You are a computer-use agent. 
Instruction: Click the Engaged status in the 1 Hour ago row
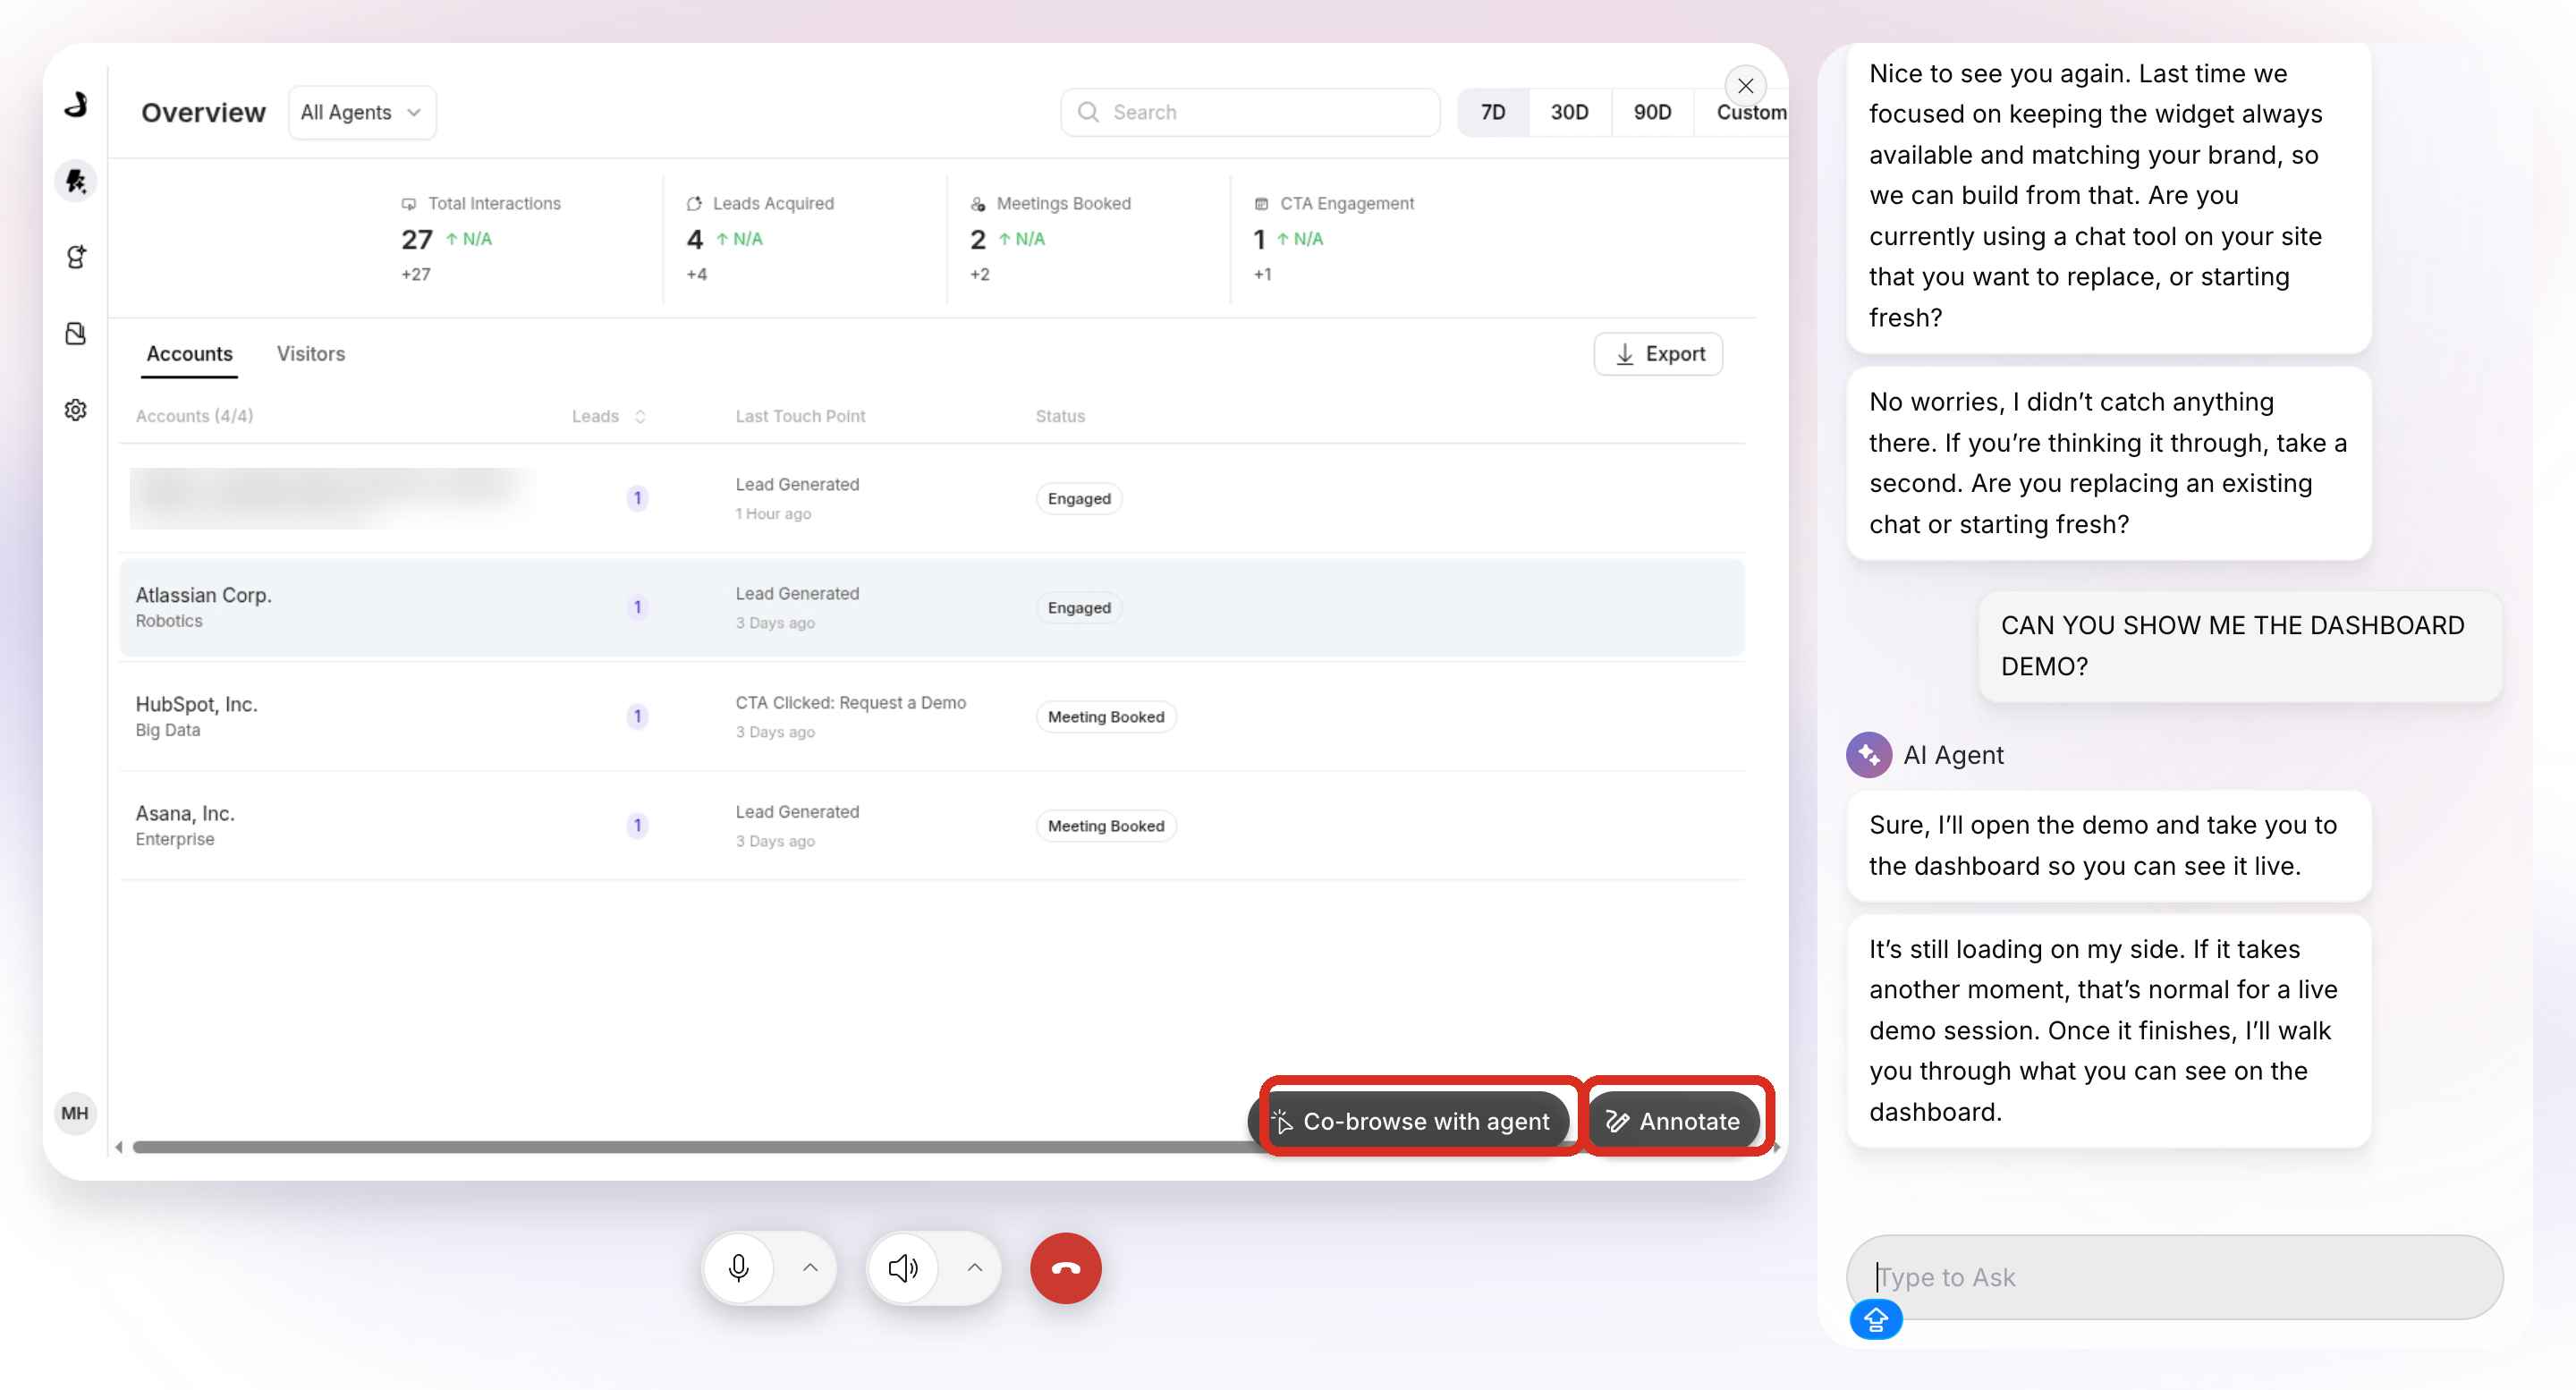(x=1079, y=498)
